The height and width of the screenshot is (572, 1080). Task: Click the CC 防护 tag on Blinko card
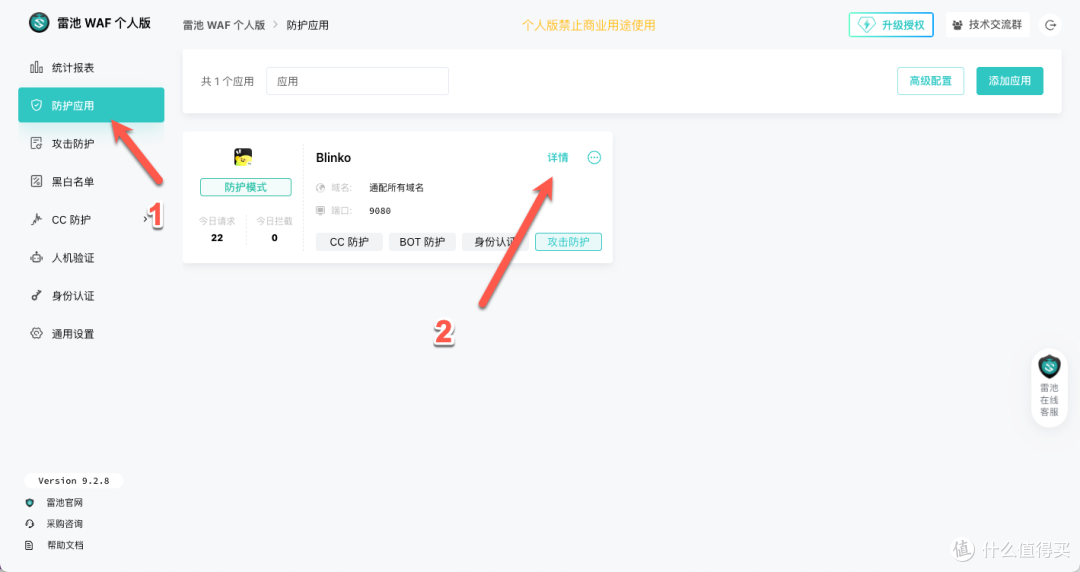[349, 242]
